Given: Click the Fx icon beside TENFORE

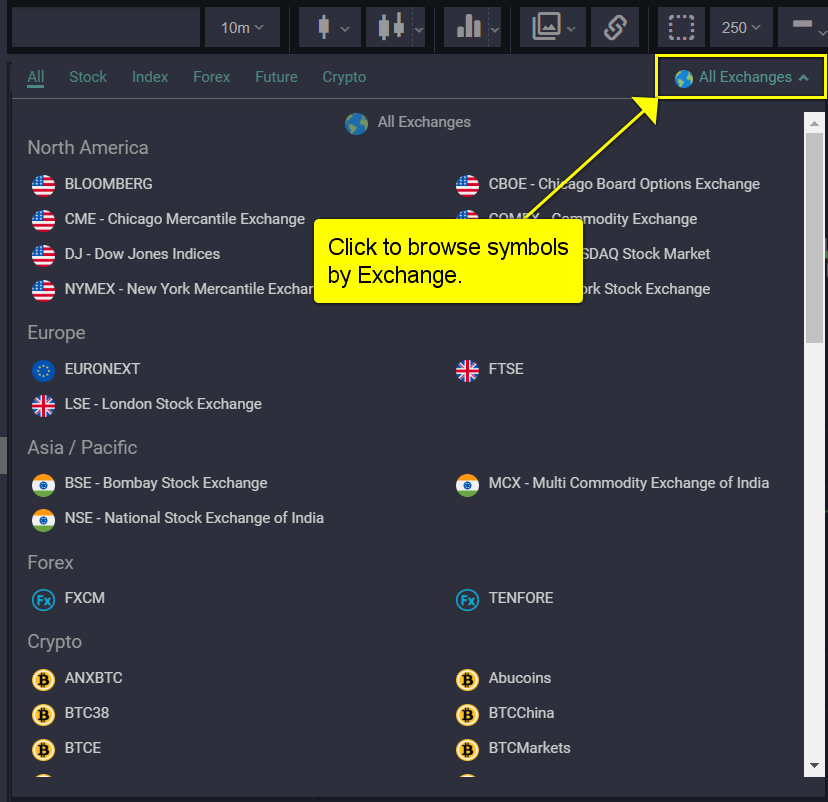Looking at the screenshot, I should click(x=467, y=599).
